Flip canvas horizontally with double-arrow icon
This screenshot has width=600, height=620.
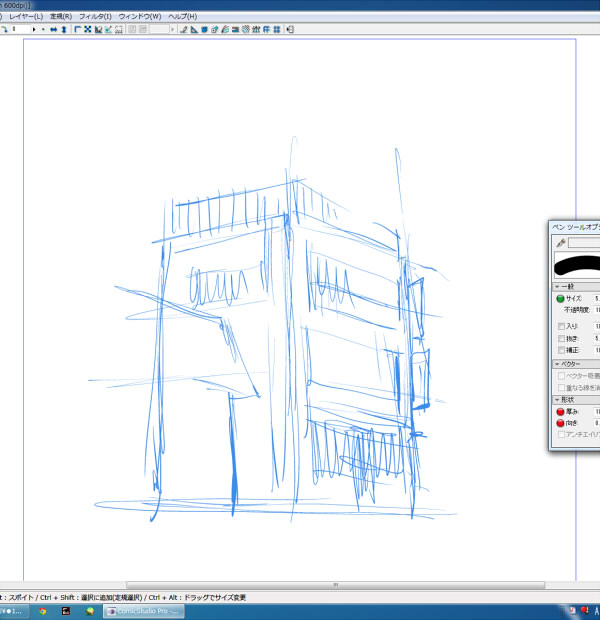tap(53, 29)
